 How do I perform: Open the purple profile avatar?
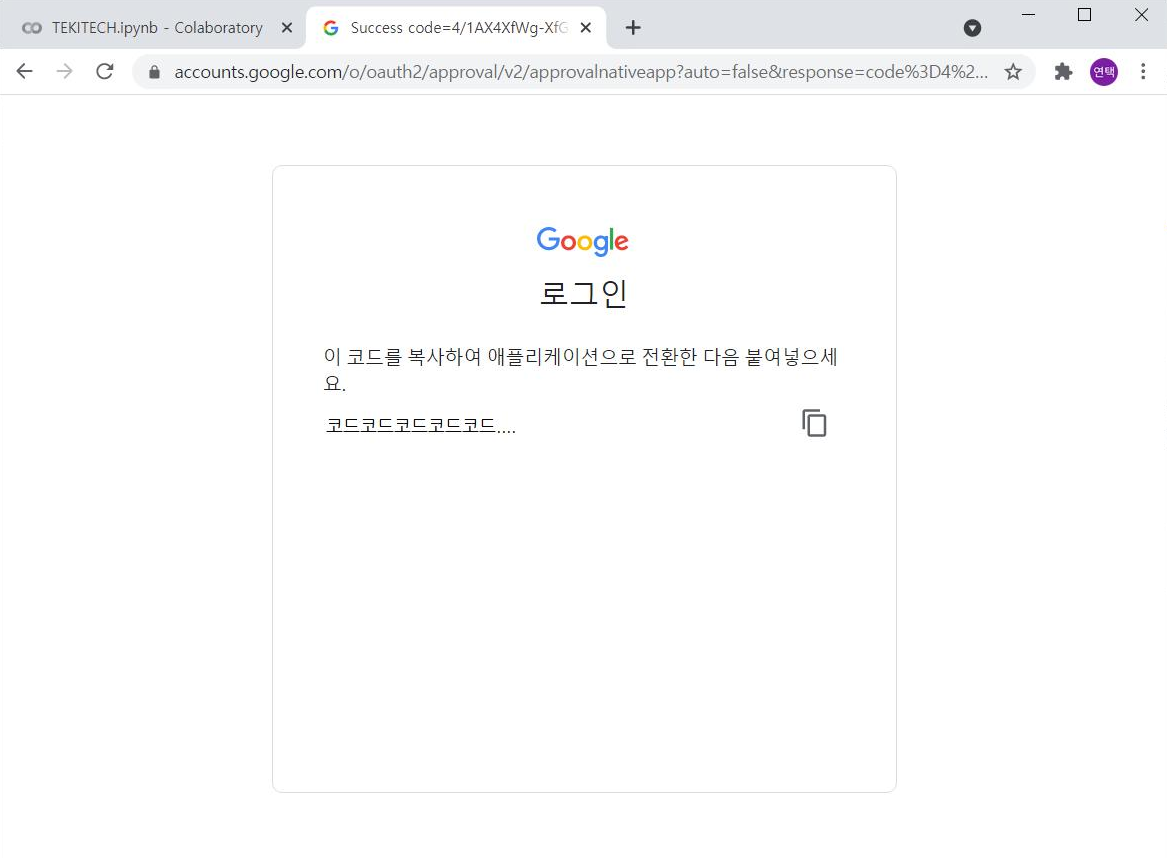1104,72
